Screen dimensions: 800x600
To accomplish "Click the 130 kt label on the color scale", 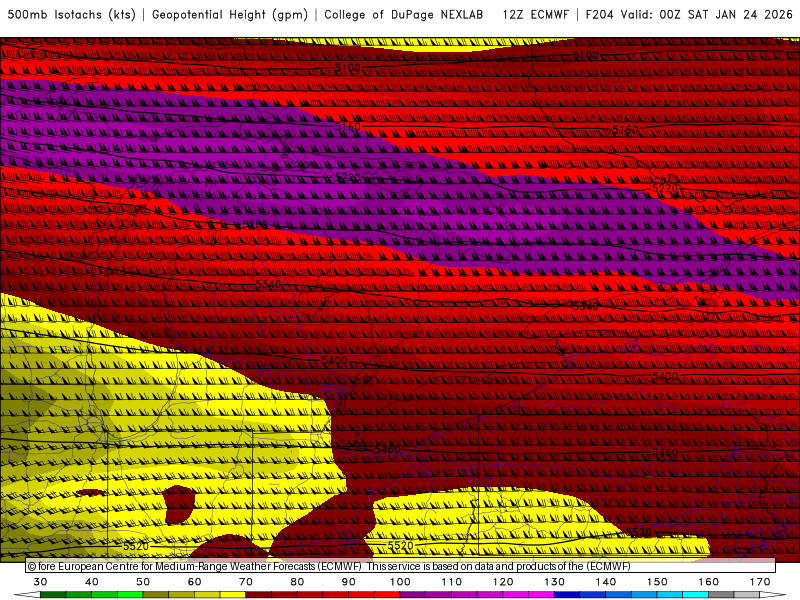I will point(555,582).
